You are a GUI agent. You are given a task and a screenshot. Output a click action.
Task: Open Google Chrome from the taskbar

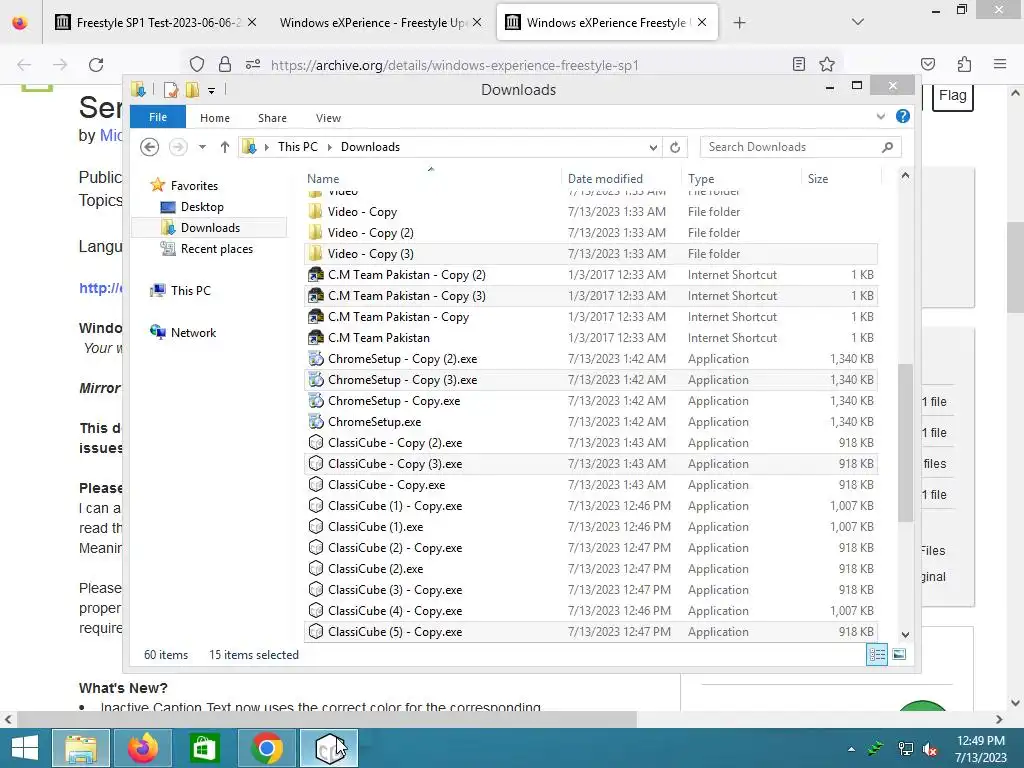(266, 748)
